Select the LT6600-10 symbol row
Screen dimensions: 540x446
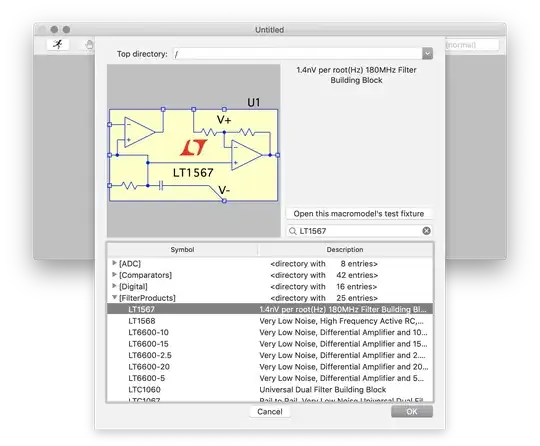tap(270, 332)
